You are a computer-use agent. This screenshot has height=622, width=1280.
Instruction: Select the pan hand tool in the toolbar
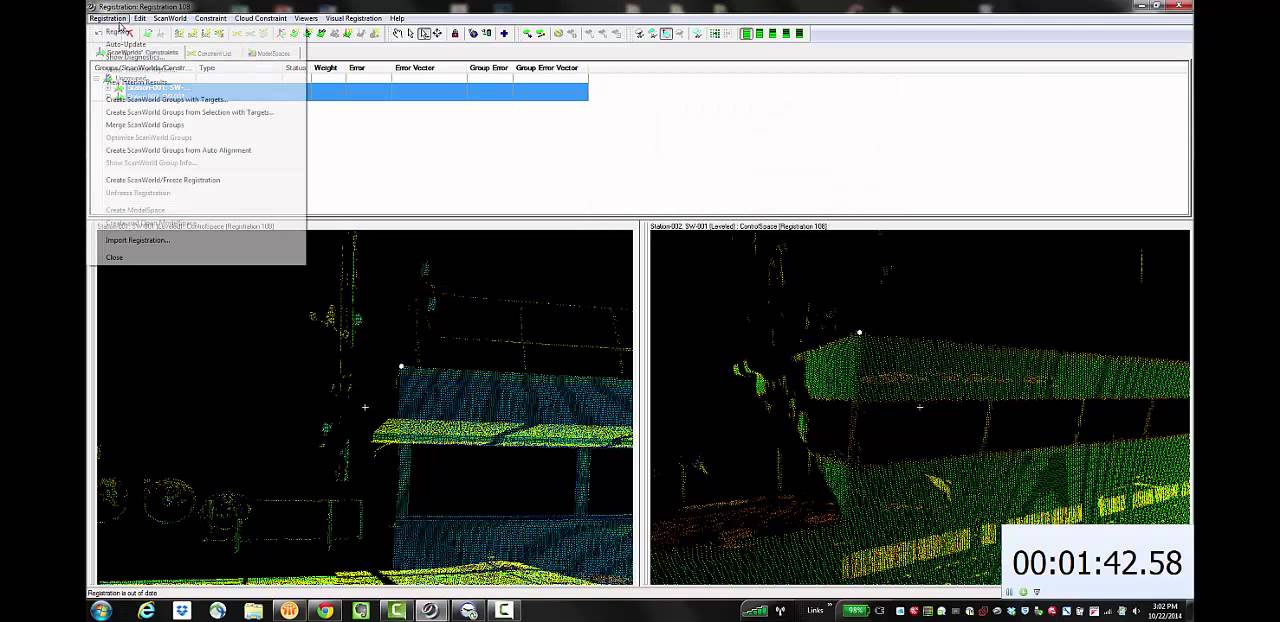(397, 33)
